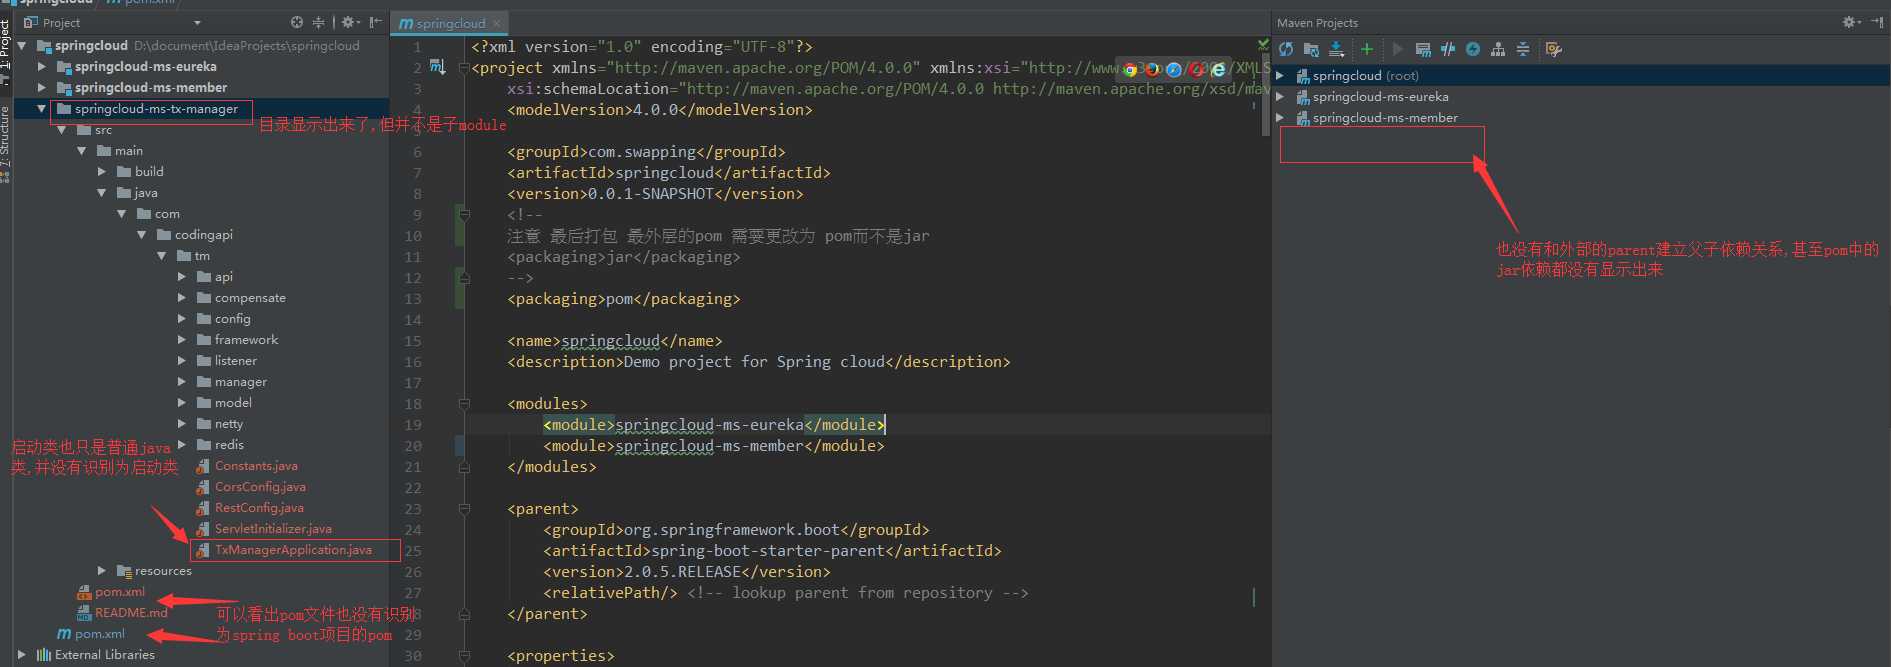This screenshot has height=667, width=1891.
Task: Open in Firefox browser icon
Action: point(1152,69)
